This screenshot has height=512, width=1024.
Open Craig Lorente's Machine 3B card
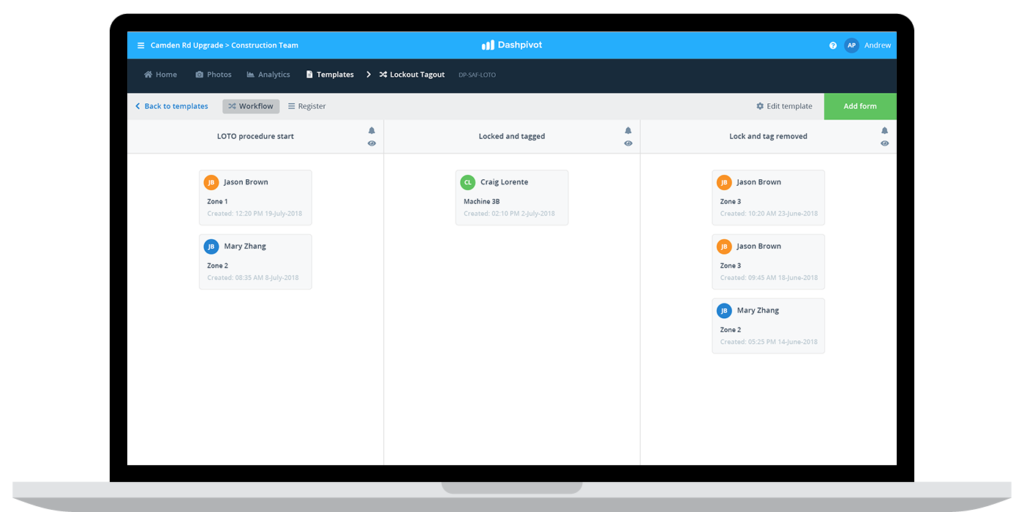[512, 198]
